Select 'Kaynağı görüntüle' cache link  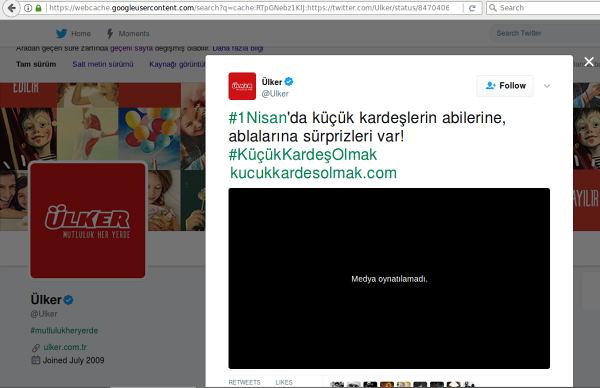tap(177, 64)
